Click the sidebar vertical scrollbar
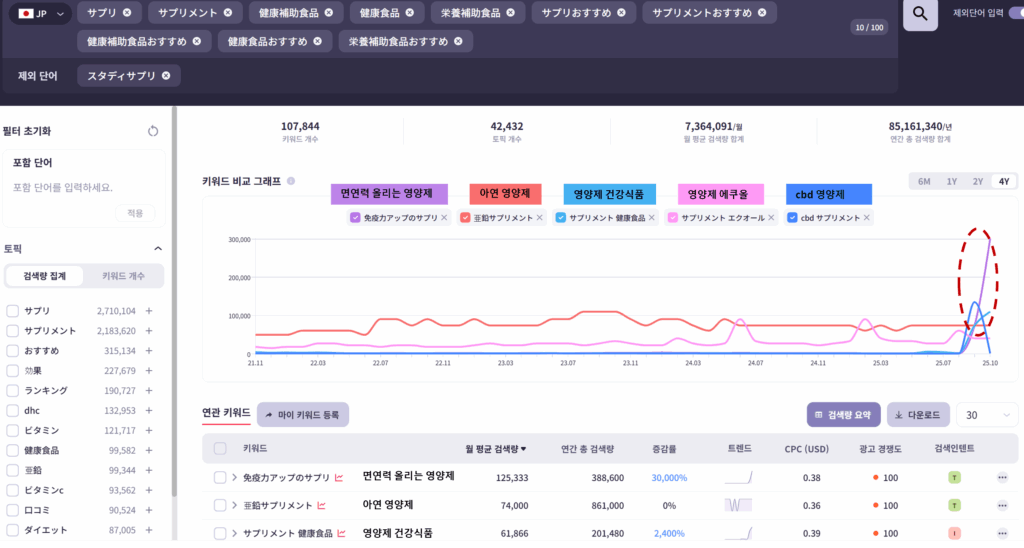The width and height of the screenshot is (1024, 548). click(174, 300)
